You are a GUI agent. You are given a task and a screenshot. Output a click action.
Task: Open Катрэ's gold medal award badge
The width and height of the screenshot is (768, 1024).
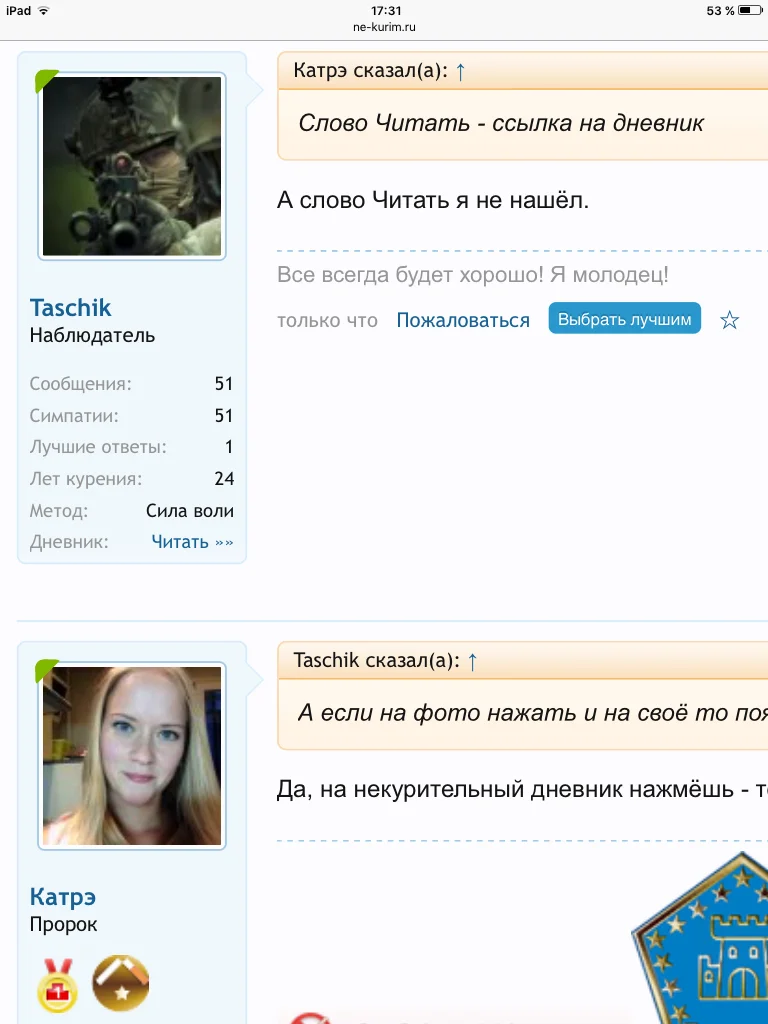pyautogui.click(x=57, y=985)
